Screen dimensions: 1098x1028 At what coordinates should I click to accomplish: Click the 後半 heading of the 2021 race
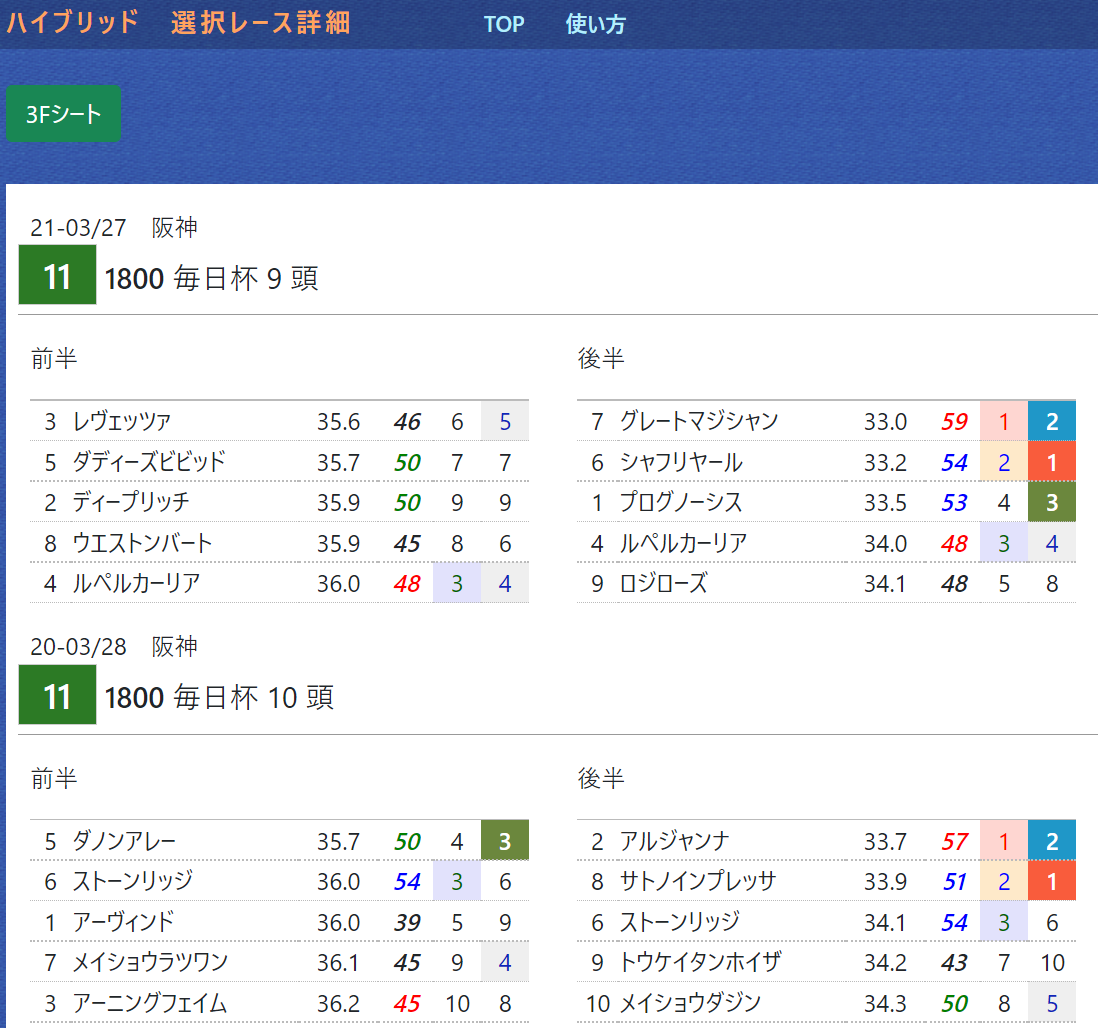[x=601, y=359]
